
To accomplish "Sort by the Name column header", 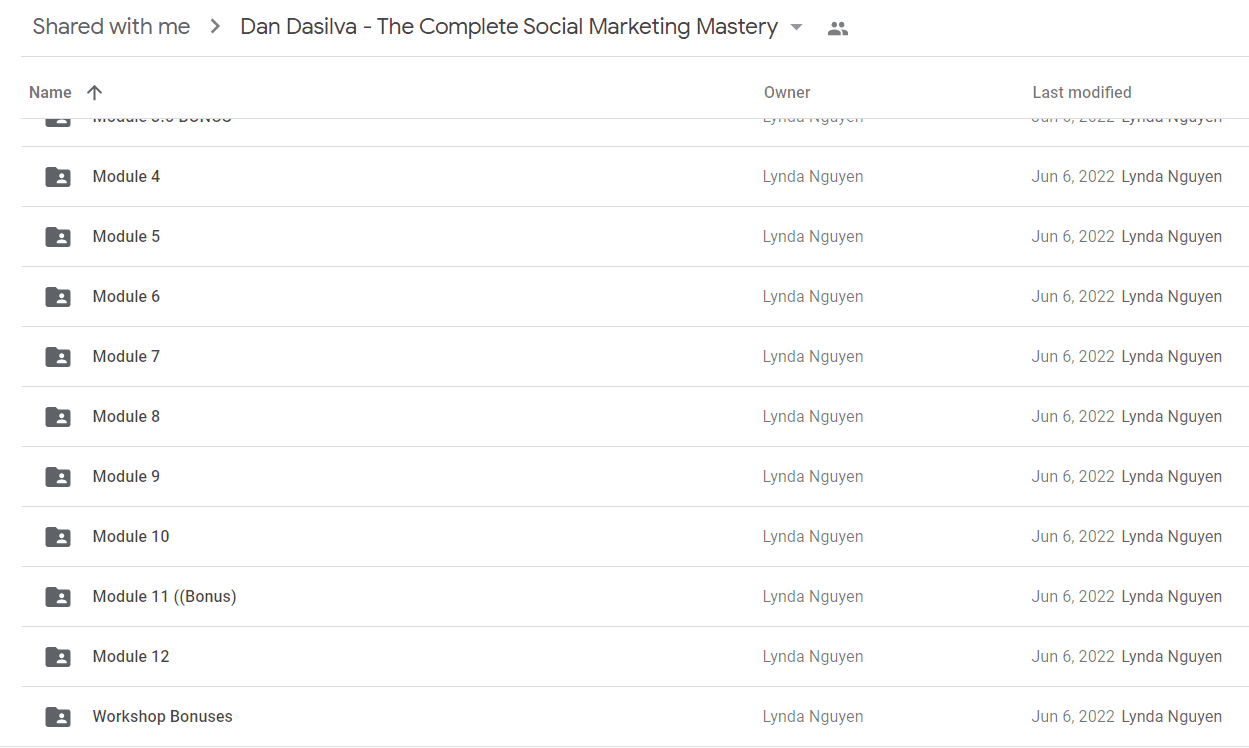I will coord(50,92).
